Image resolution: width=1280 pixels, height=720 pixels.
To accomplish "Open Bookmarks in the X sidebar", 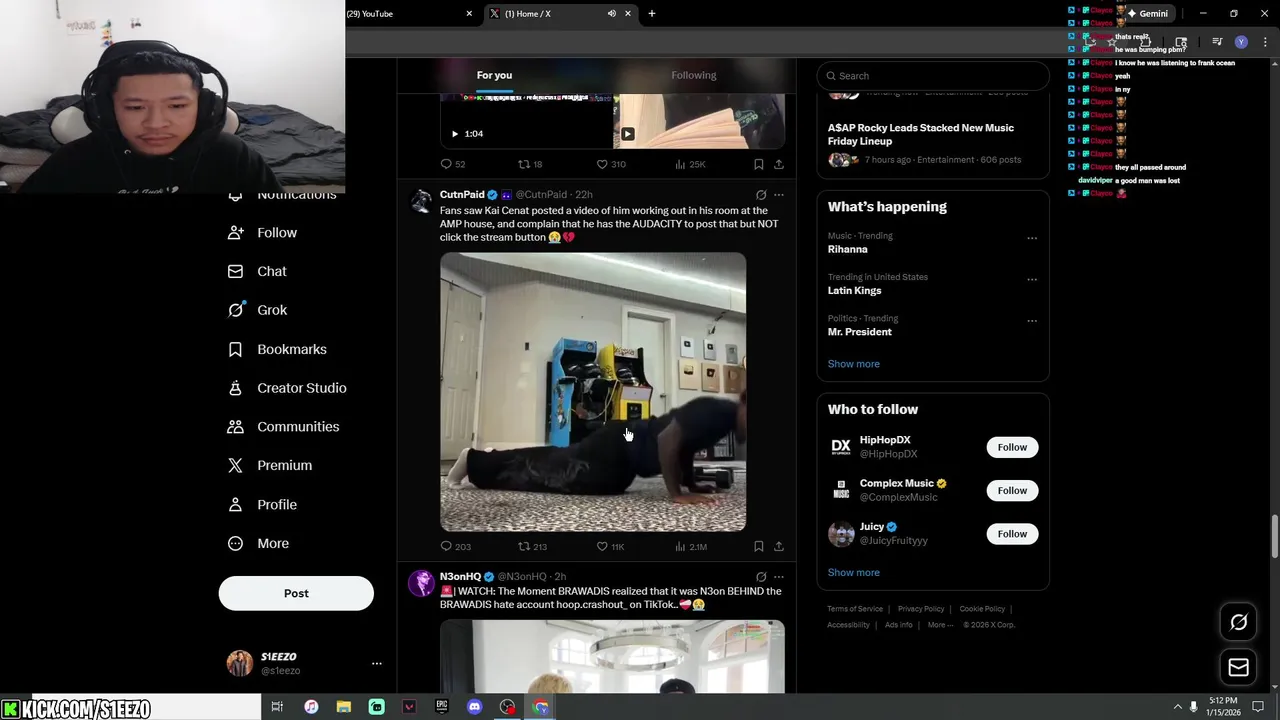I will 278,349.
